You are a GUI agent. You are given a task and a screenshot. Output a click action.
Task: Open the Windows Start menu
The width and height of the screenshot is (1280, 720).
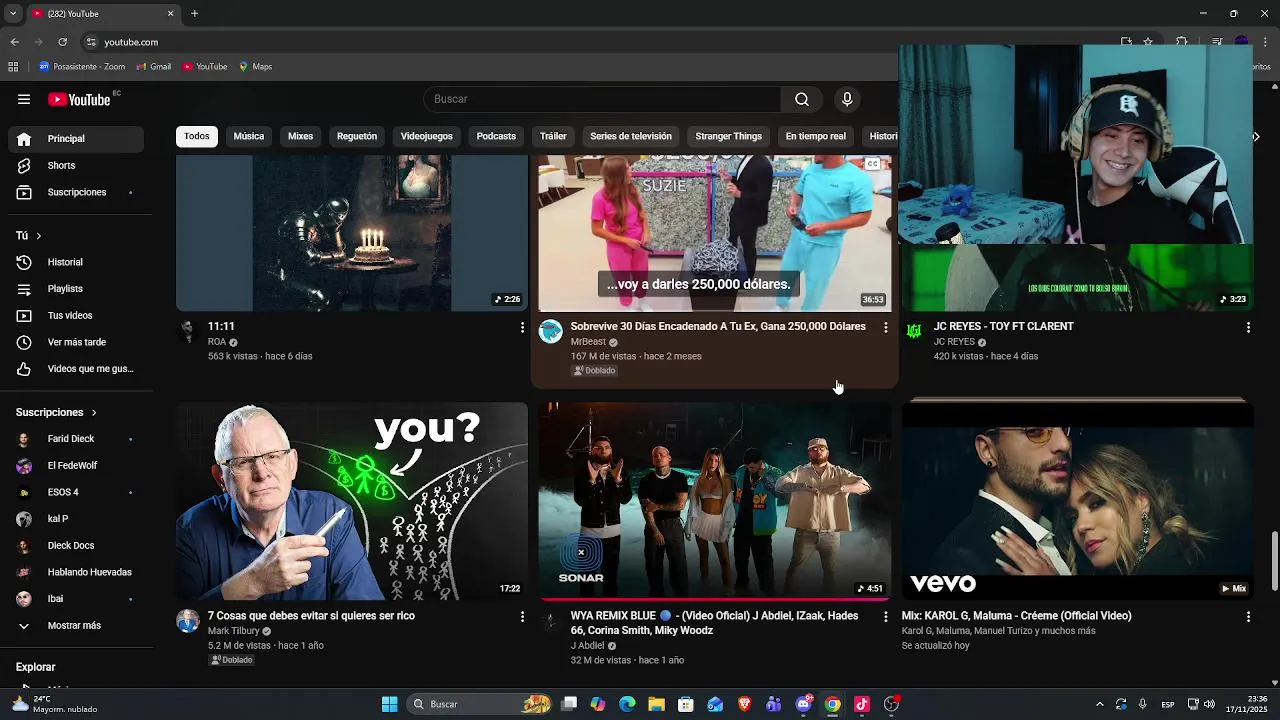[389, 704]
